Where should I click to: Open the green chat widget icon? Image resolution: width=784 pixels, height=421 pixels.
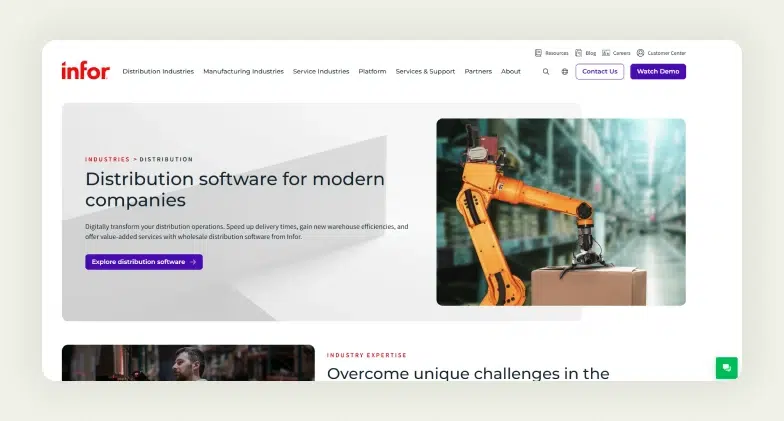pyautogui.click(x=726, y=368)
